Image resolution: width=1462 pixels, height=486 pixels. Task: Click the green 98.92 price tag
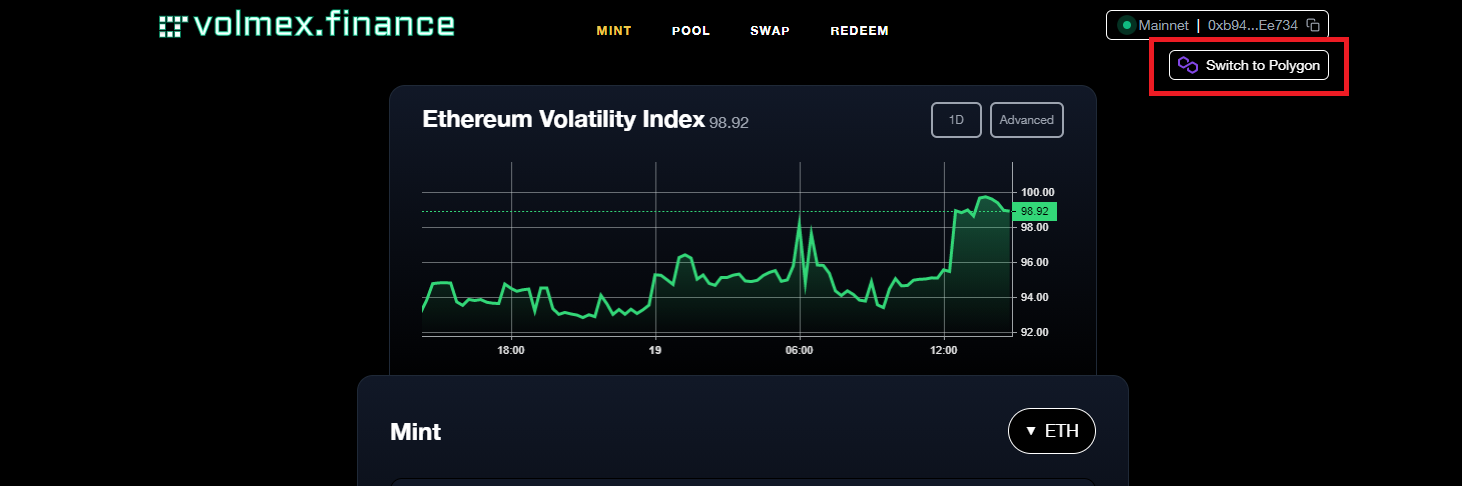tap(1034, 211)
